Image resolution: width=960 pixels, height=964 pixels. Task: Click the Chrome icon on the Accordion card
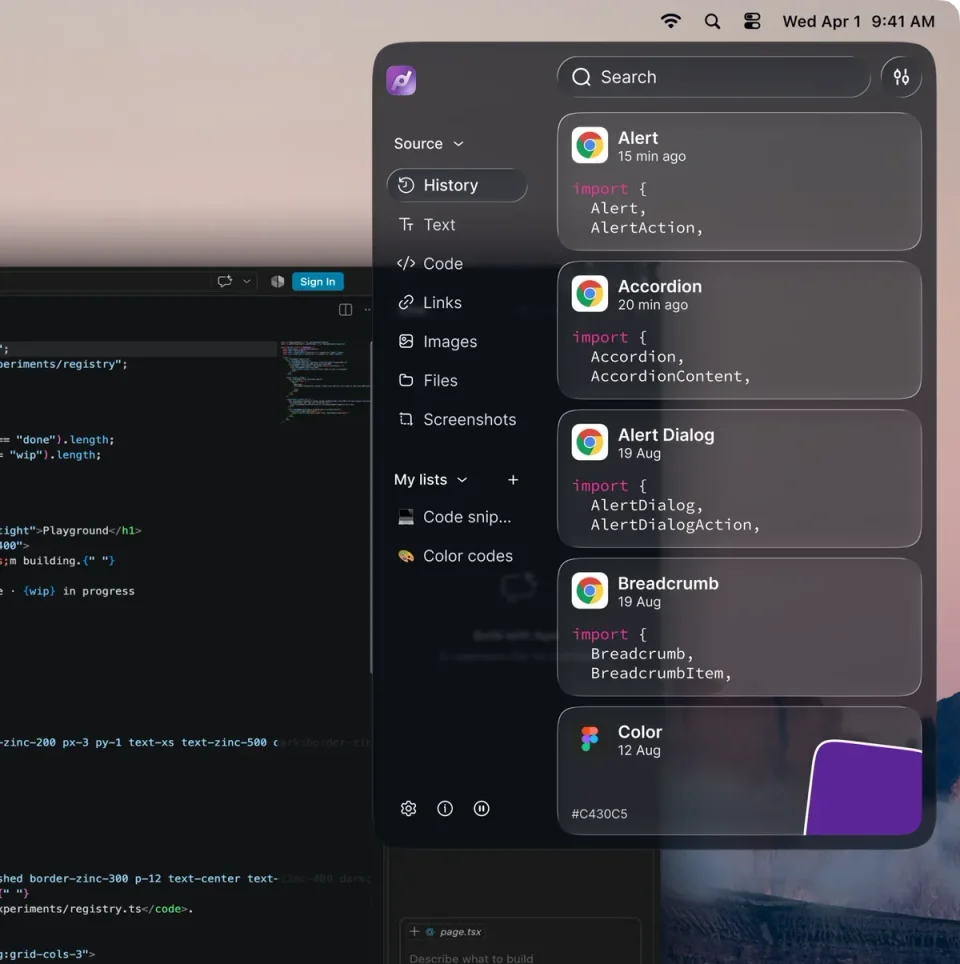(589, 294)
